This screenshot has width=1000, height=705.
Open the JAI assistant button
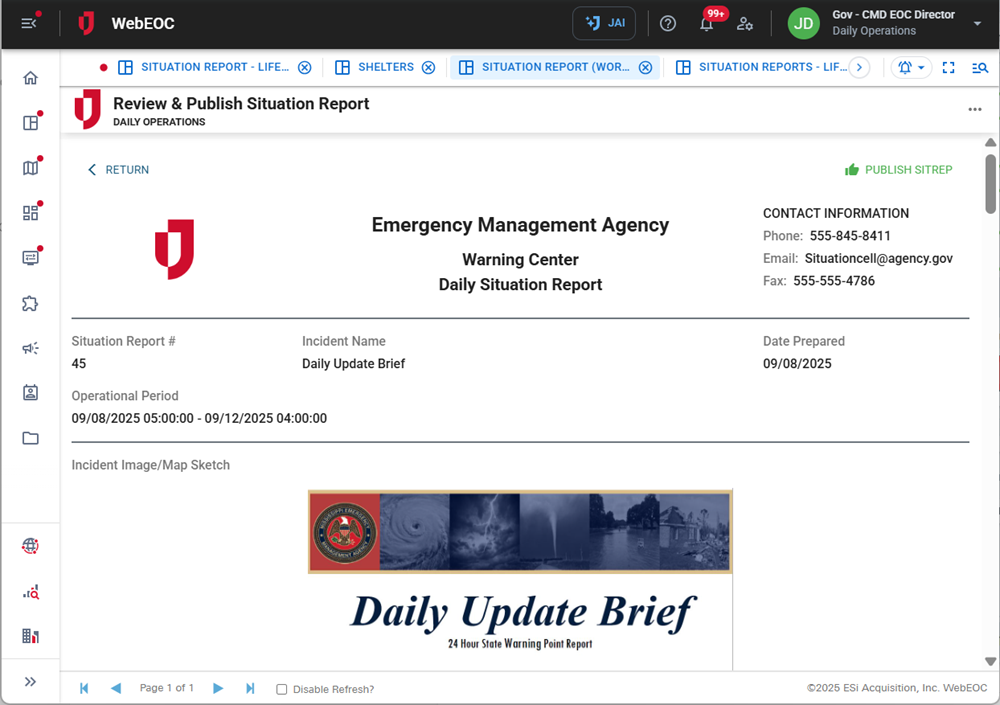click(604, 23)
